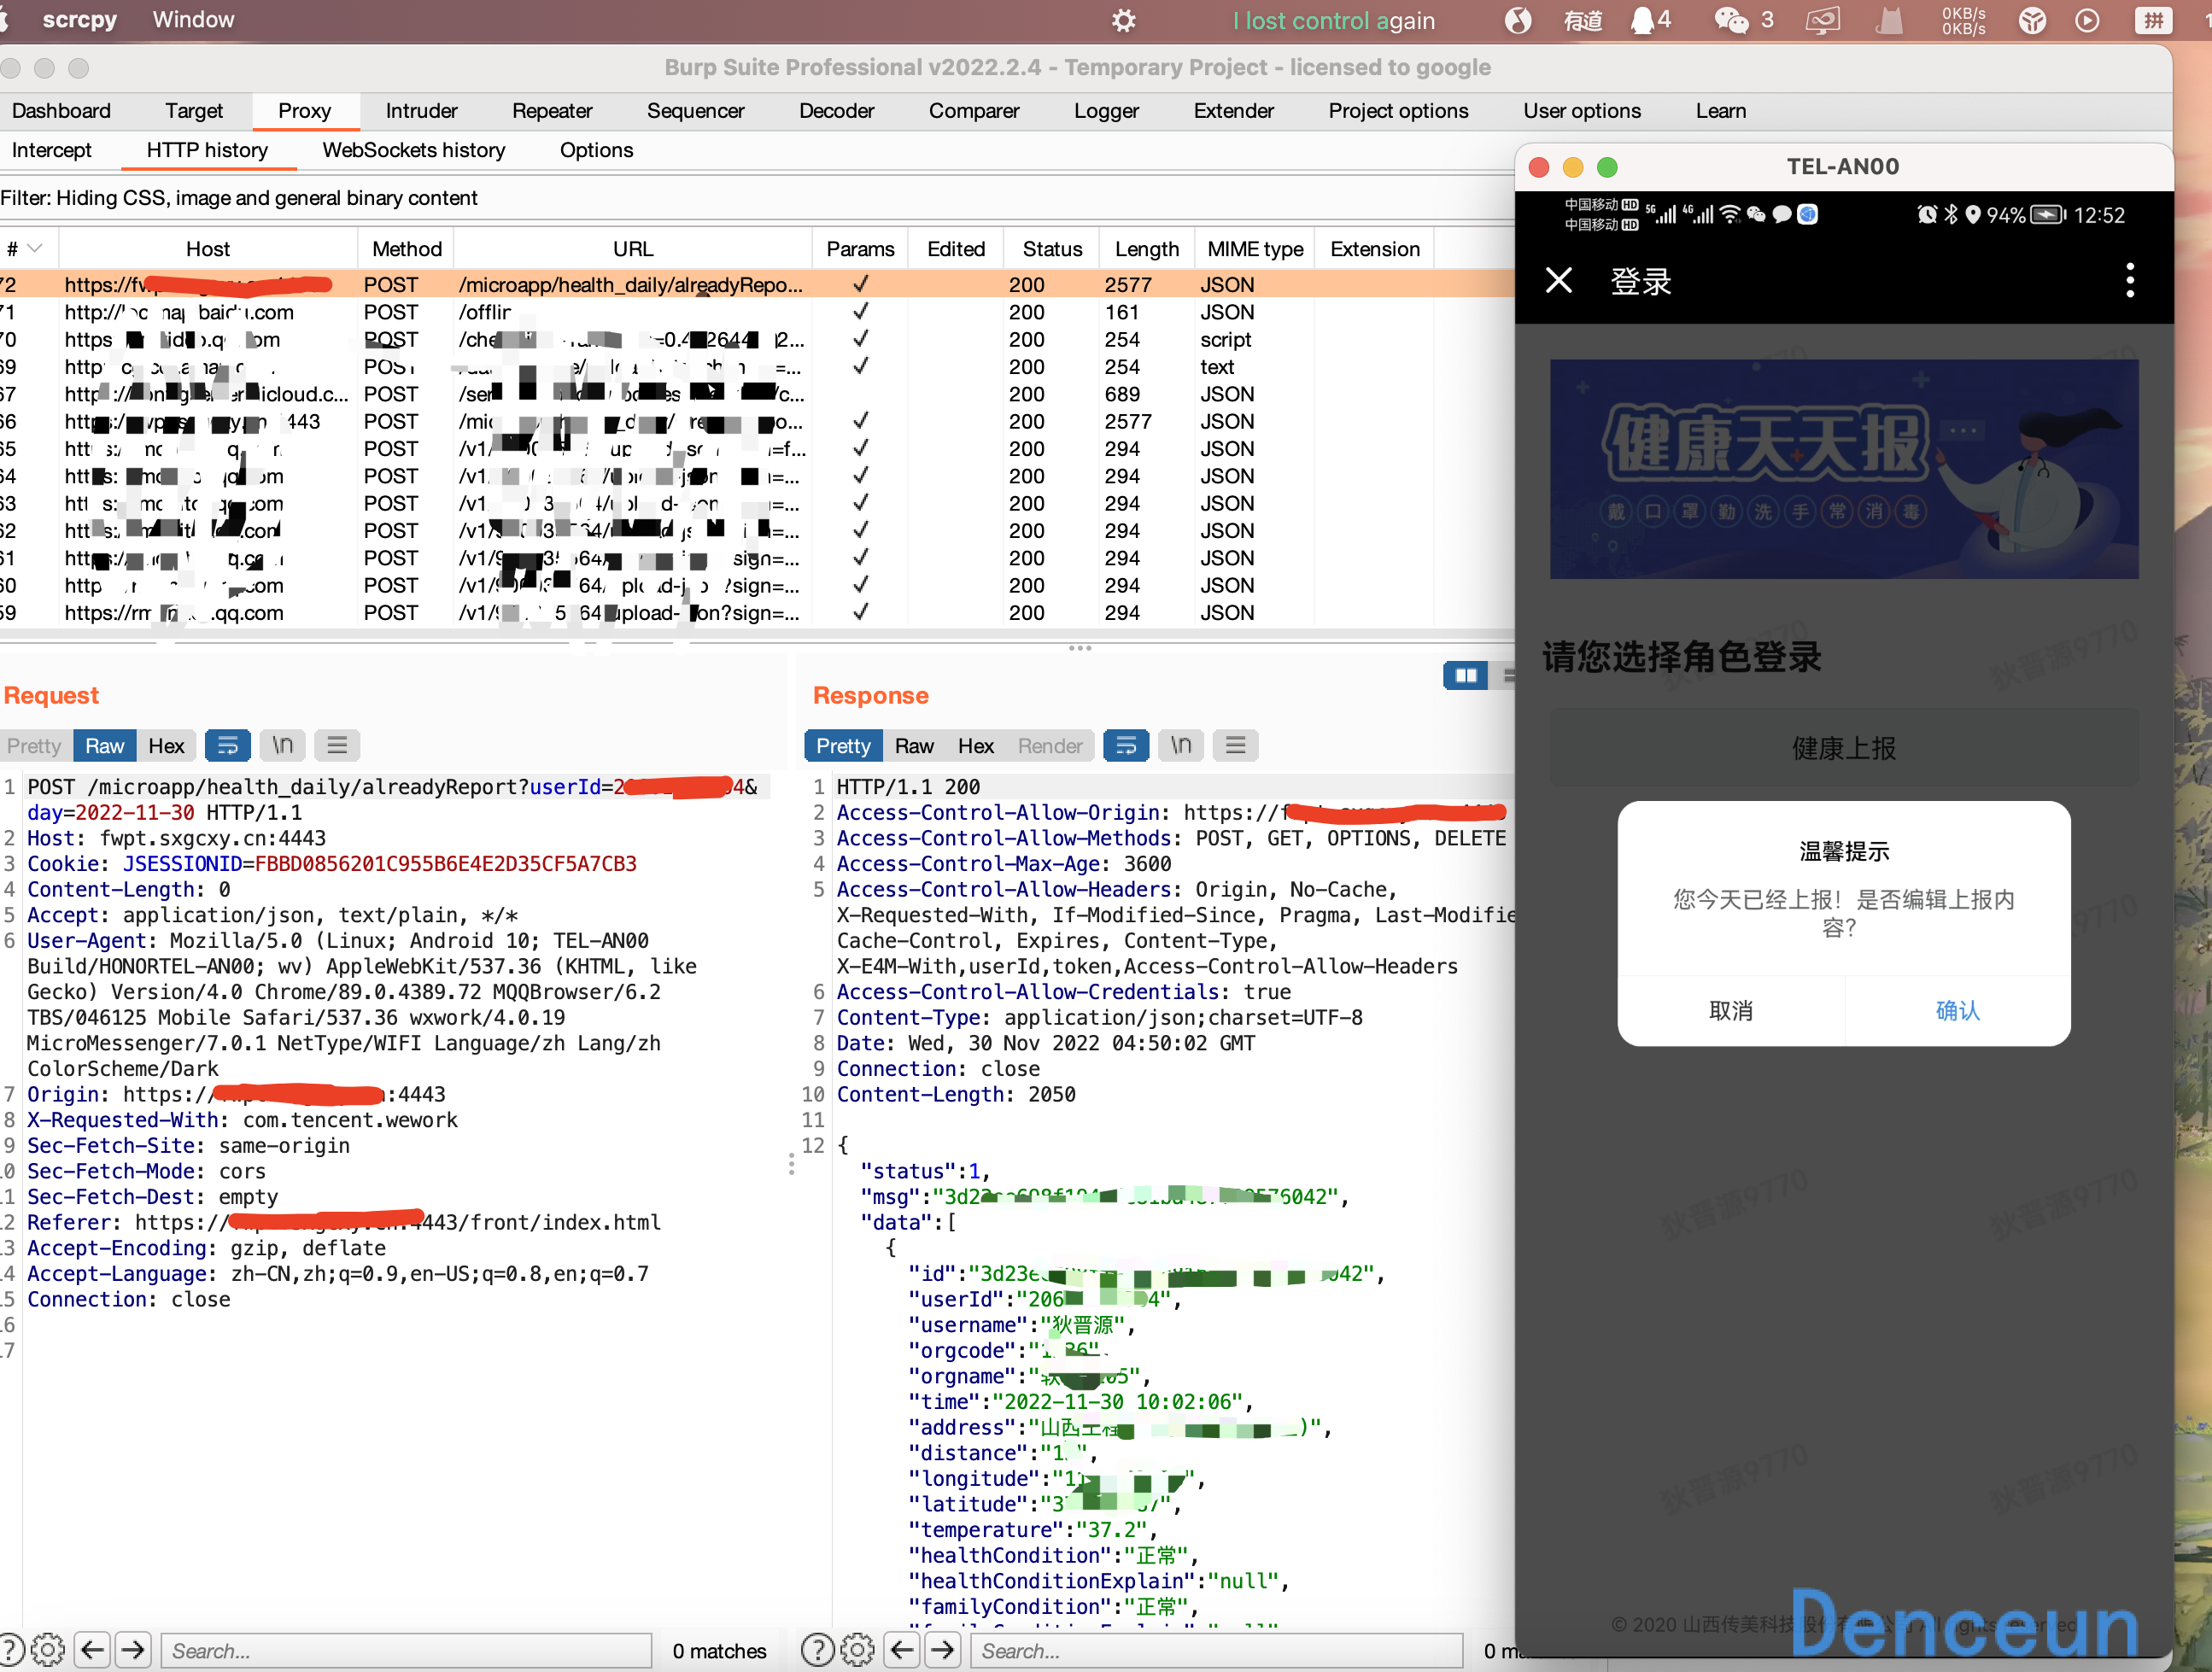This screenshot has width=2212, height=1672.
Task: Tap the close X icon on phone login page
Action: click(1559, 281)
